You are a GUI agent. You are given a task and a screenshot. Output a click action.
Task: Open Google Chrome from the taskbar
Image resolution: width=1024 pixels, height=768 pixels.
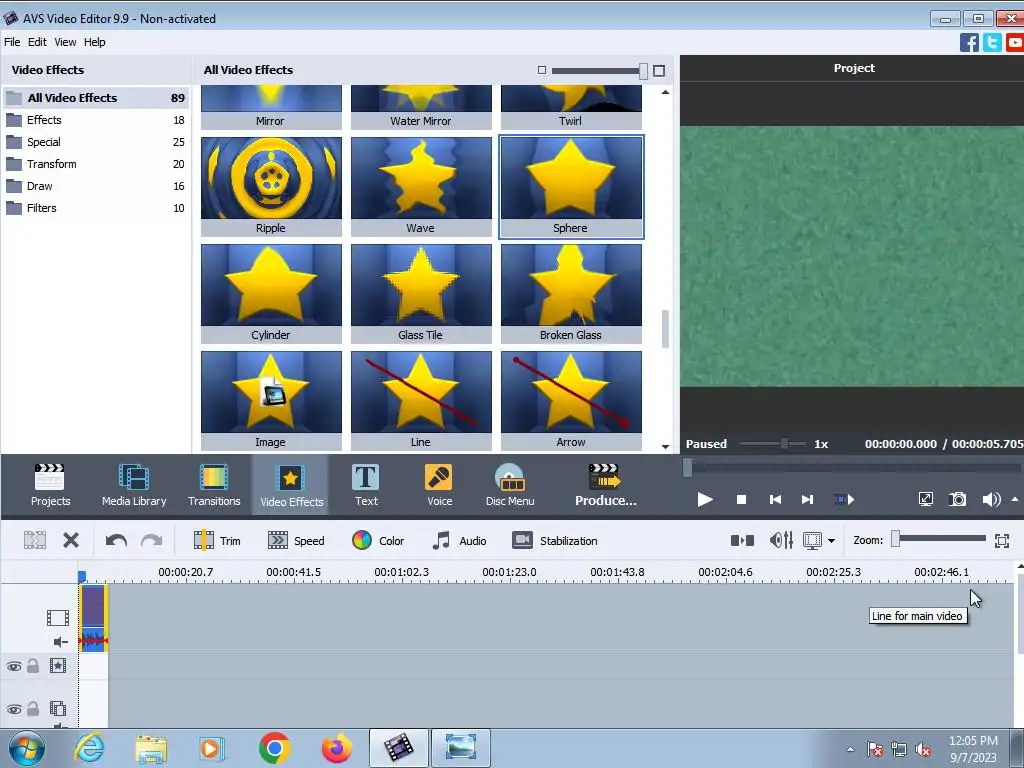click(274, 748)
